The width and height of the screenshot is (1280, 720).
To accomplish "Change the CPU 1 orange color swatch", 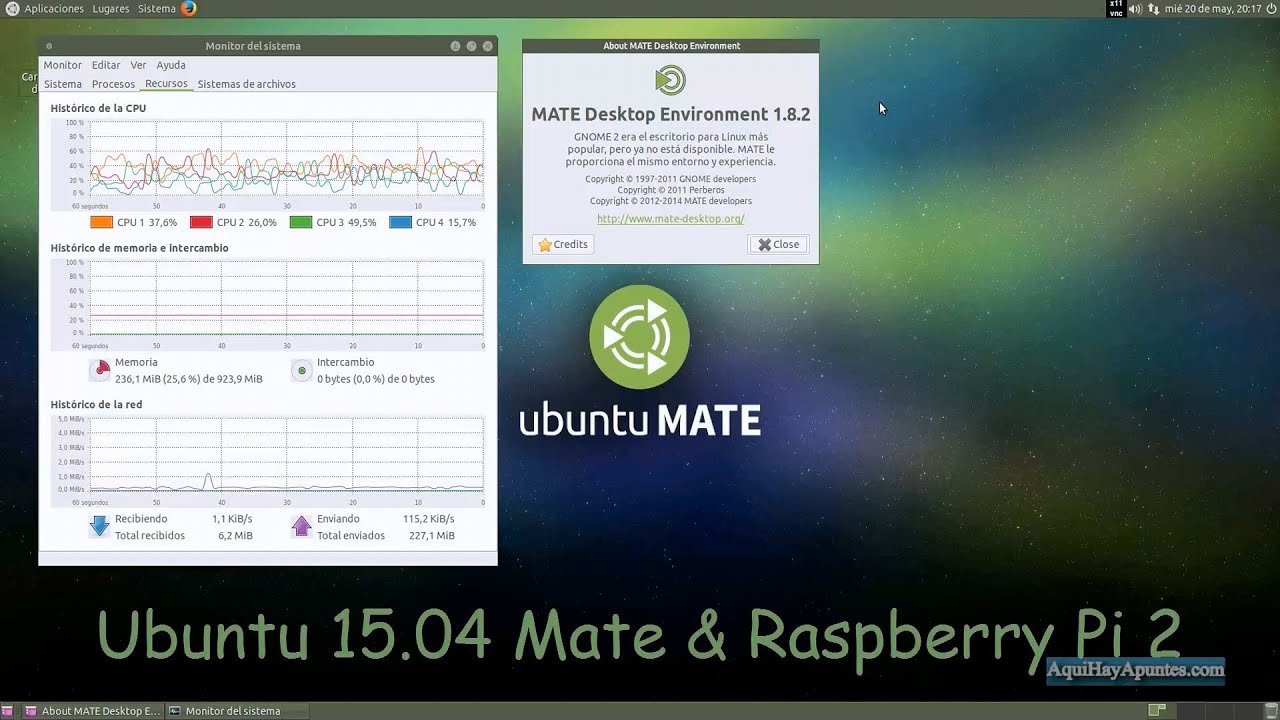I will (101, 222).
